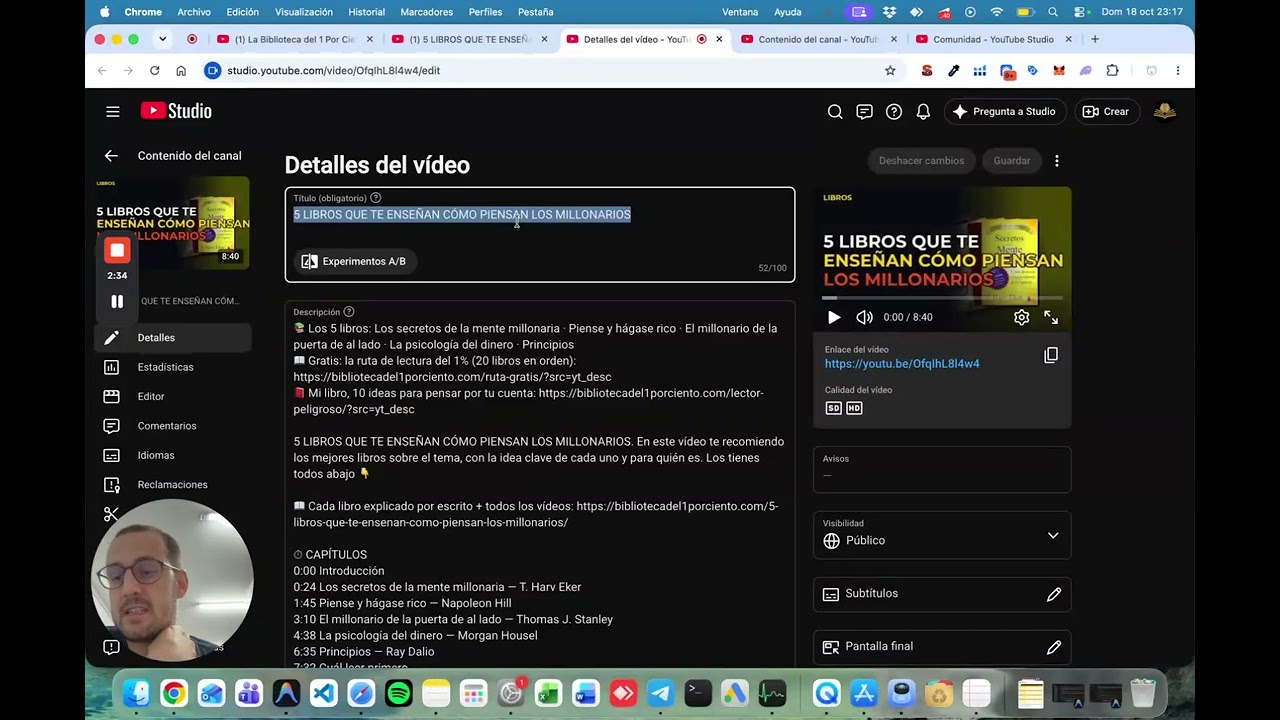This screenshot has height=720, width=1280.
Task: Click the sidebar video thumbnail
Action: [172, 223]
